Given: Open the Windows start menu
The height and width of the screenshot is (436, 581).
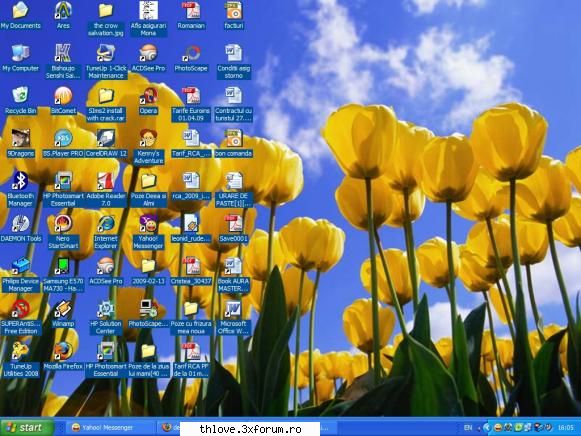Looking at the screenshot, I should tap(27, 427).
